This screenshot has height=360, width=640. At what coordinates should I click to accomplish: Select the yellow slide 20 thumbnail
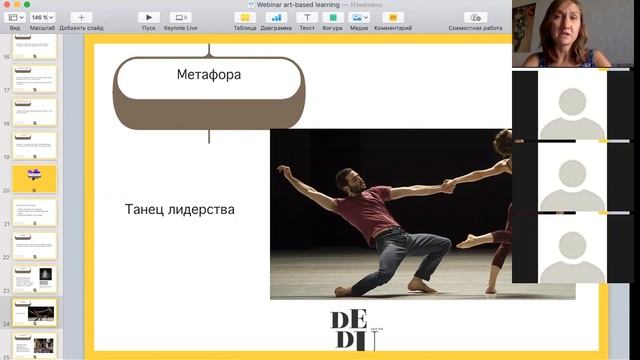click(34, 179)
